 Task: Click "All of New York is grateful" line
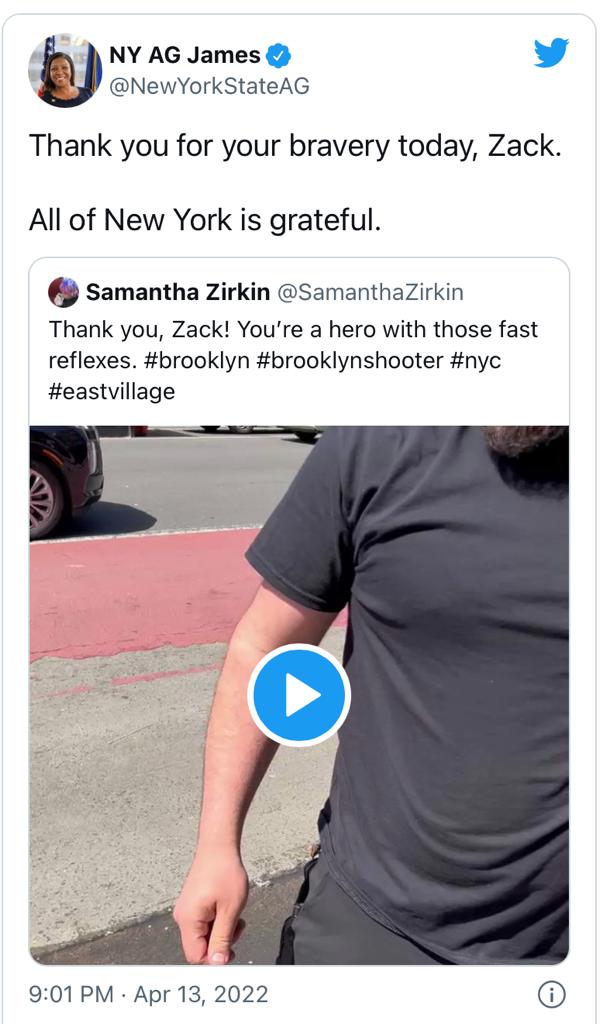[x=205, y=219]
